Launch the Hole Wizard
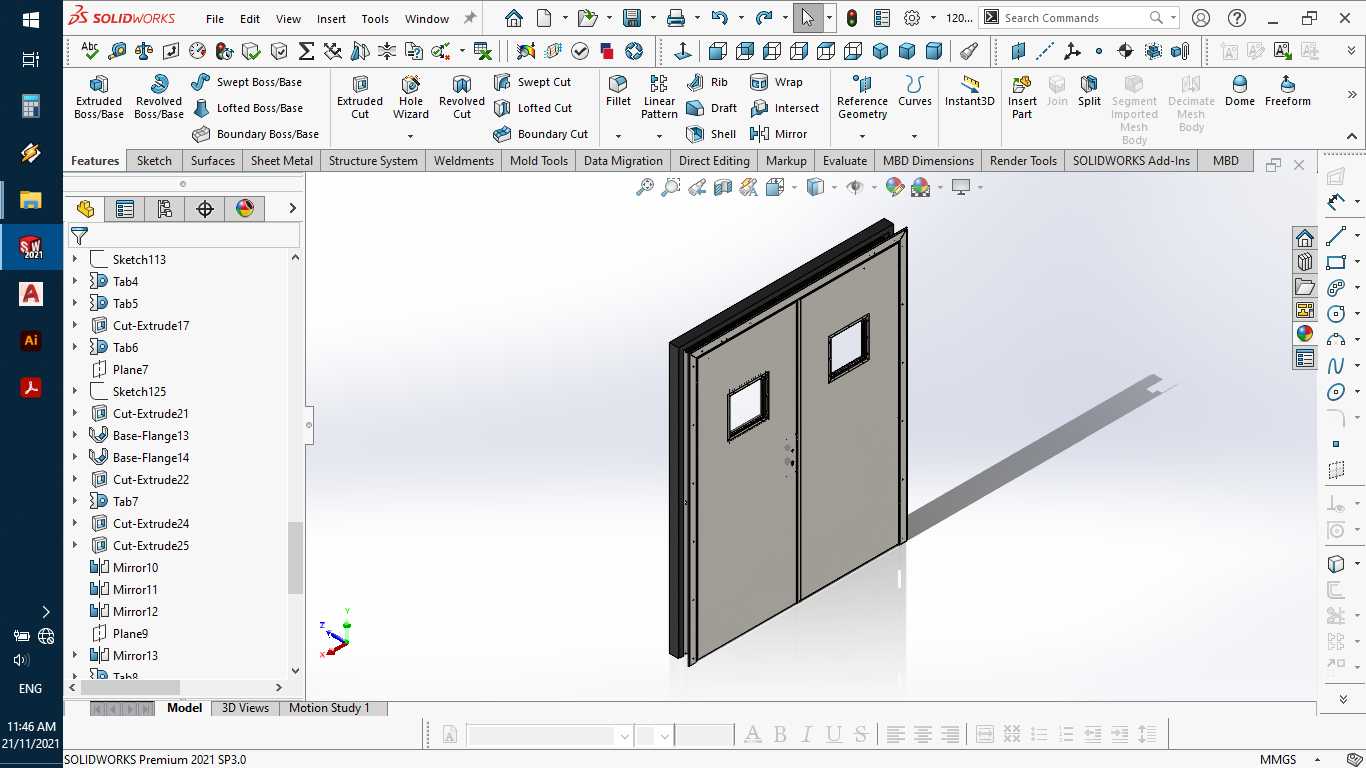 coord(411,97)
